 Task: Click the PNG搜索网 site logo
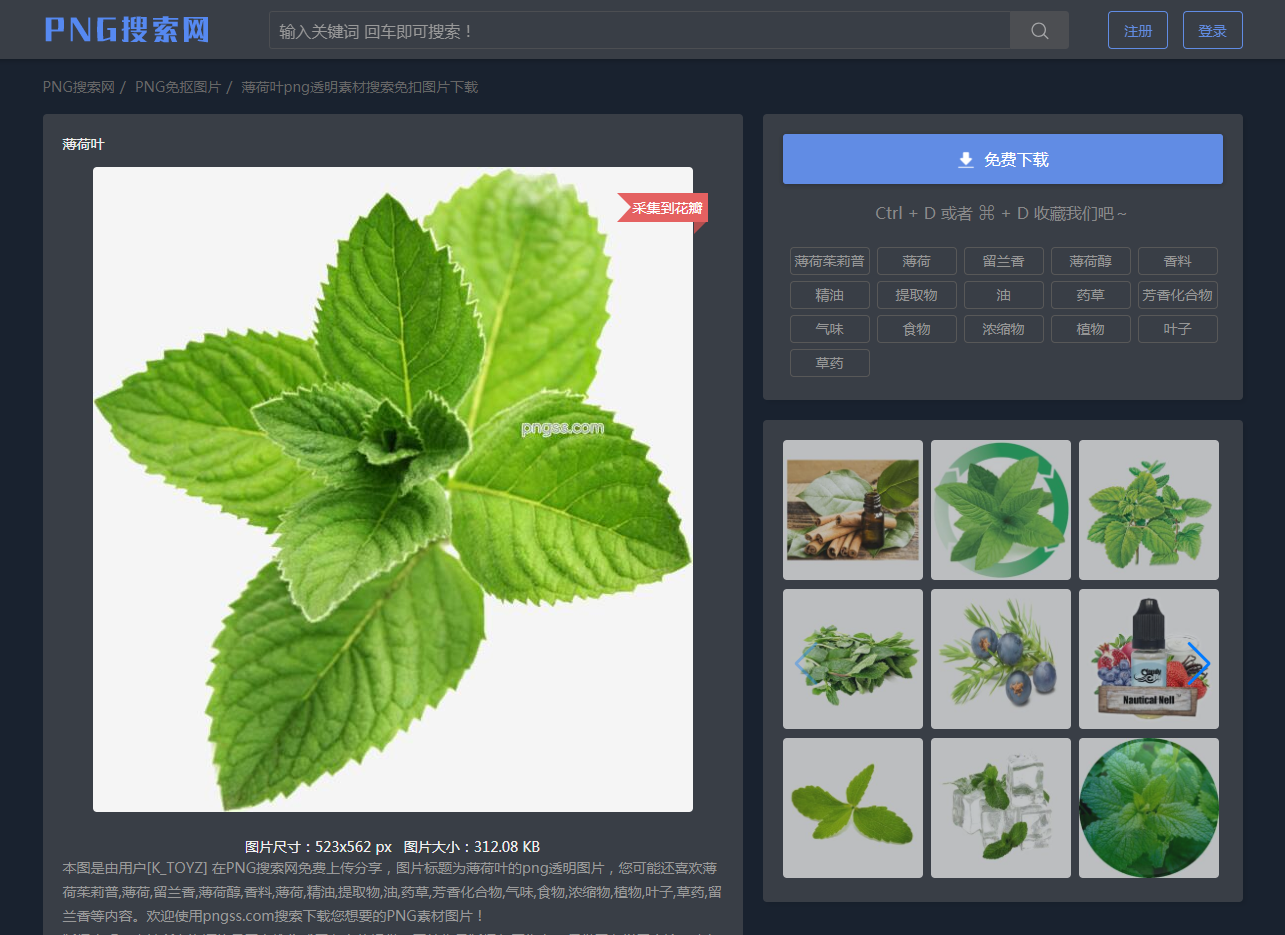point(127,30)
